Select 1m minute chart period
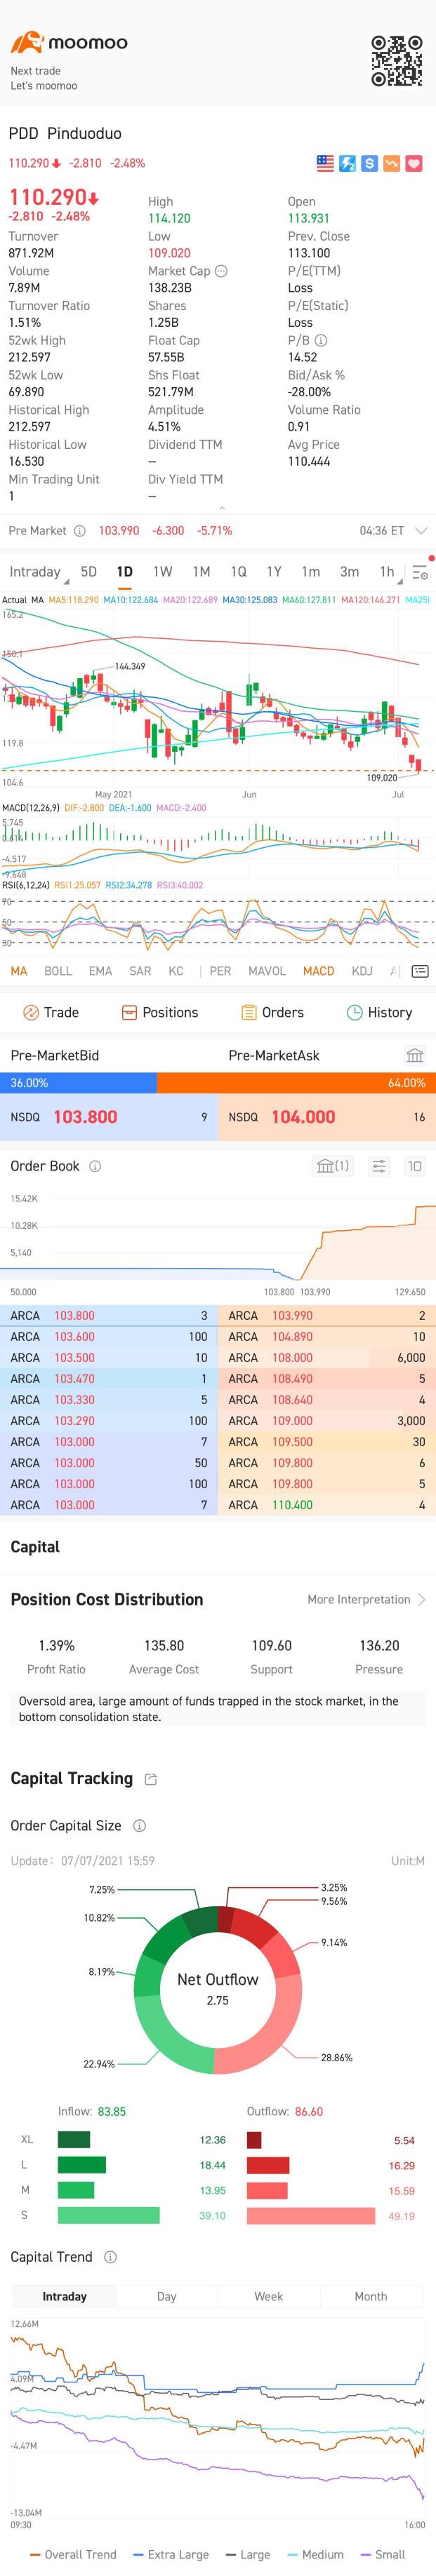 (311, 572)
